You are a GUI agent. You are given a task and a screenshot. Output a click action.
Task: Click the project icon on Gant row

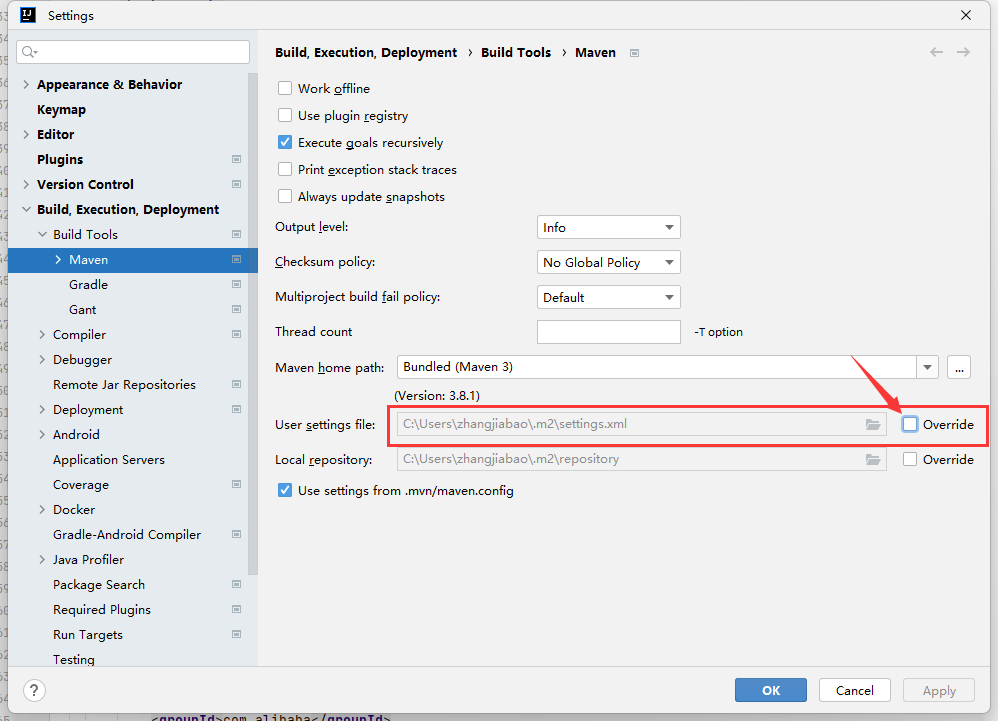(236, 309)
